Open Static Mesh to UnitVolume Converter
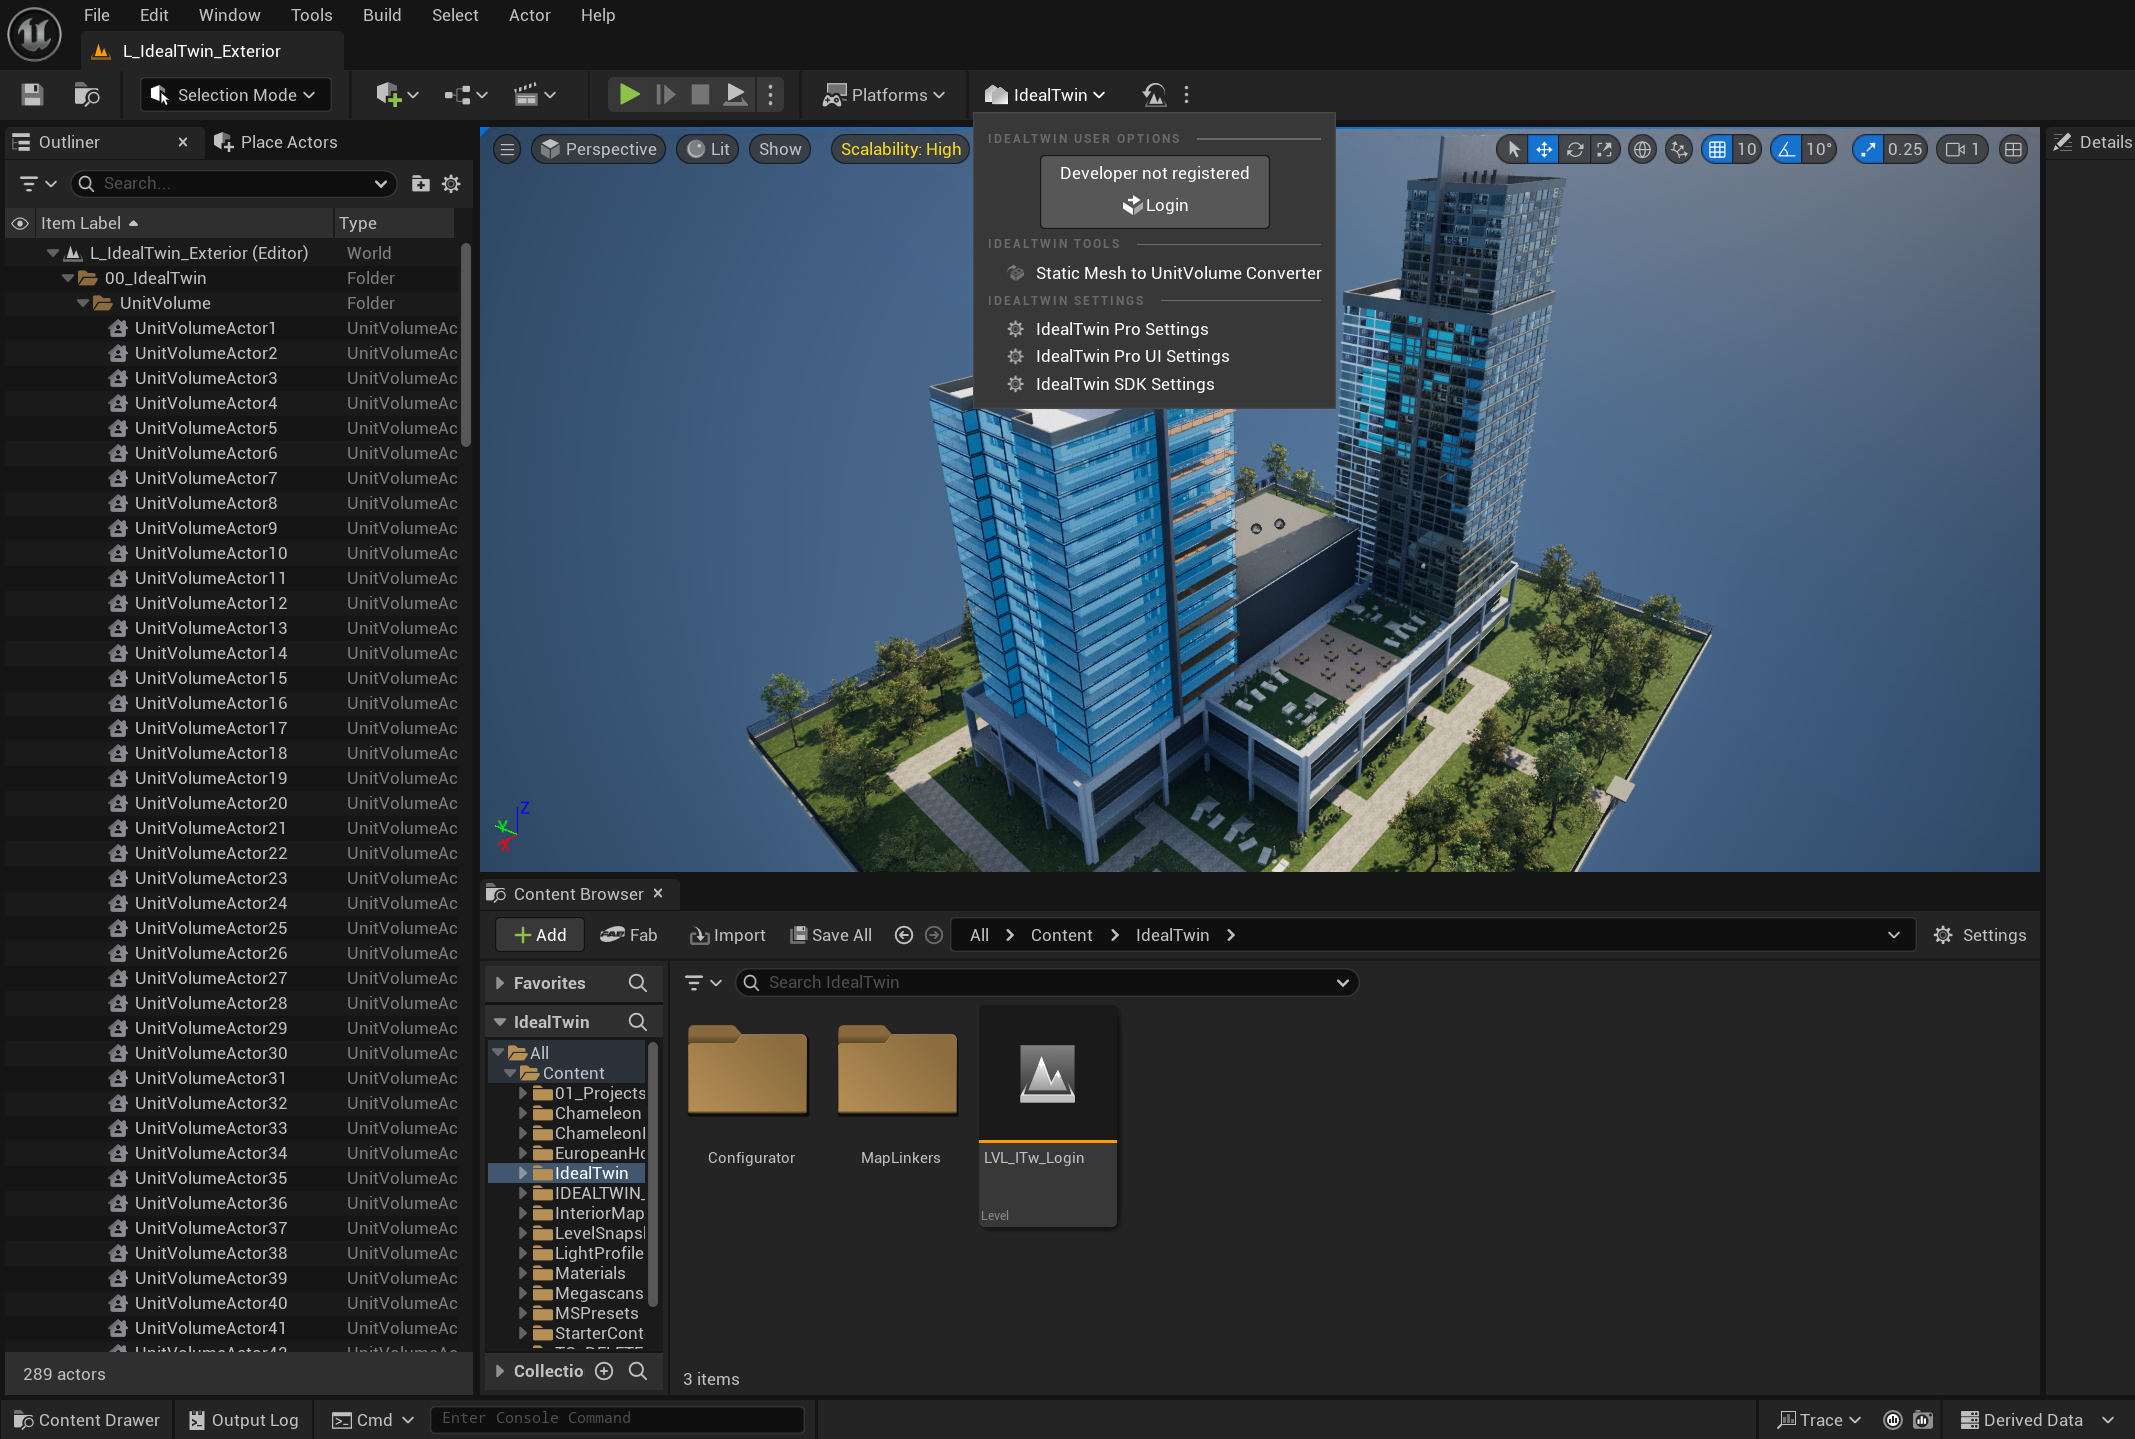 click(1165, 273)
